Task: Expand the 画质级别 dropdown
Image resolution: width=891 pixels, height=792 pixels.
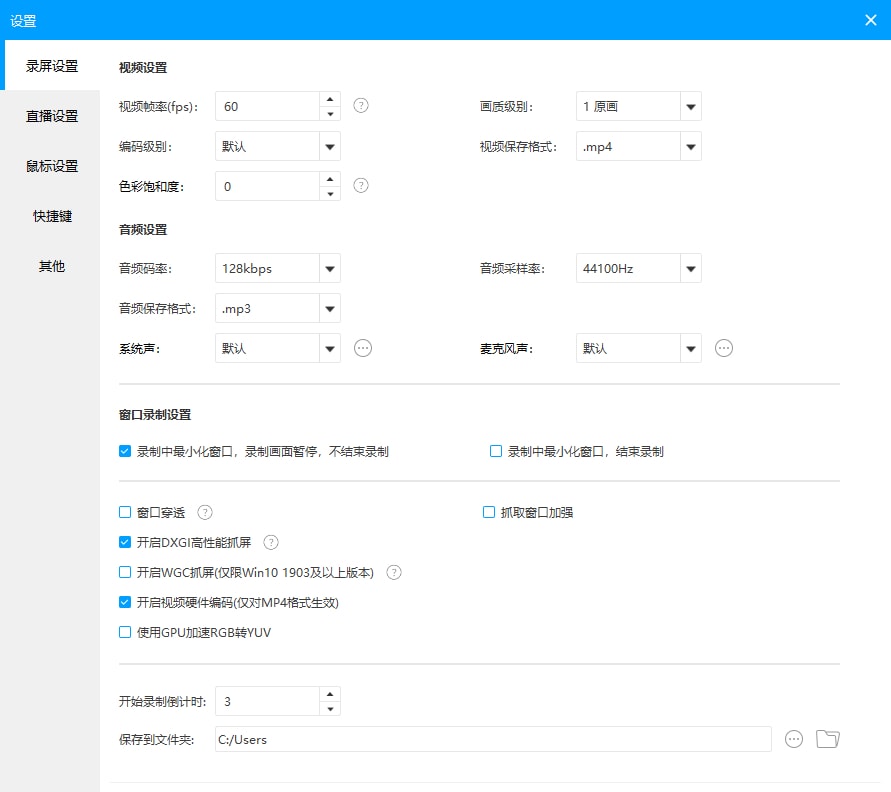Action: 690,106
